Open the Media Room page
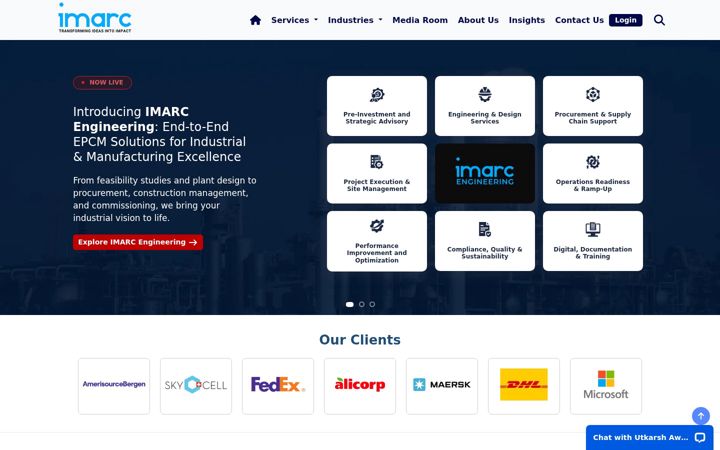The width and height of the screenshot is (720, 450). [x=420, y=20]
